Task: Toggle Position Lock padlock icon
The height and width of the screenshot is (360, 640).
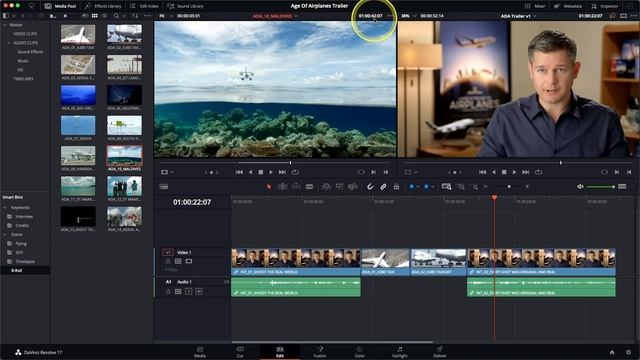Action: (x=396, y=187)
